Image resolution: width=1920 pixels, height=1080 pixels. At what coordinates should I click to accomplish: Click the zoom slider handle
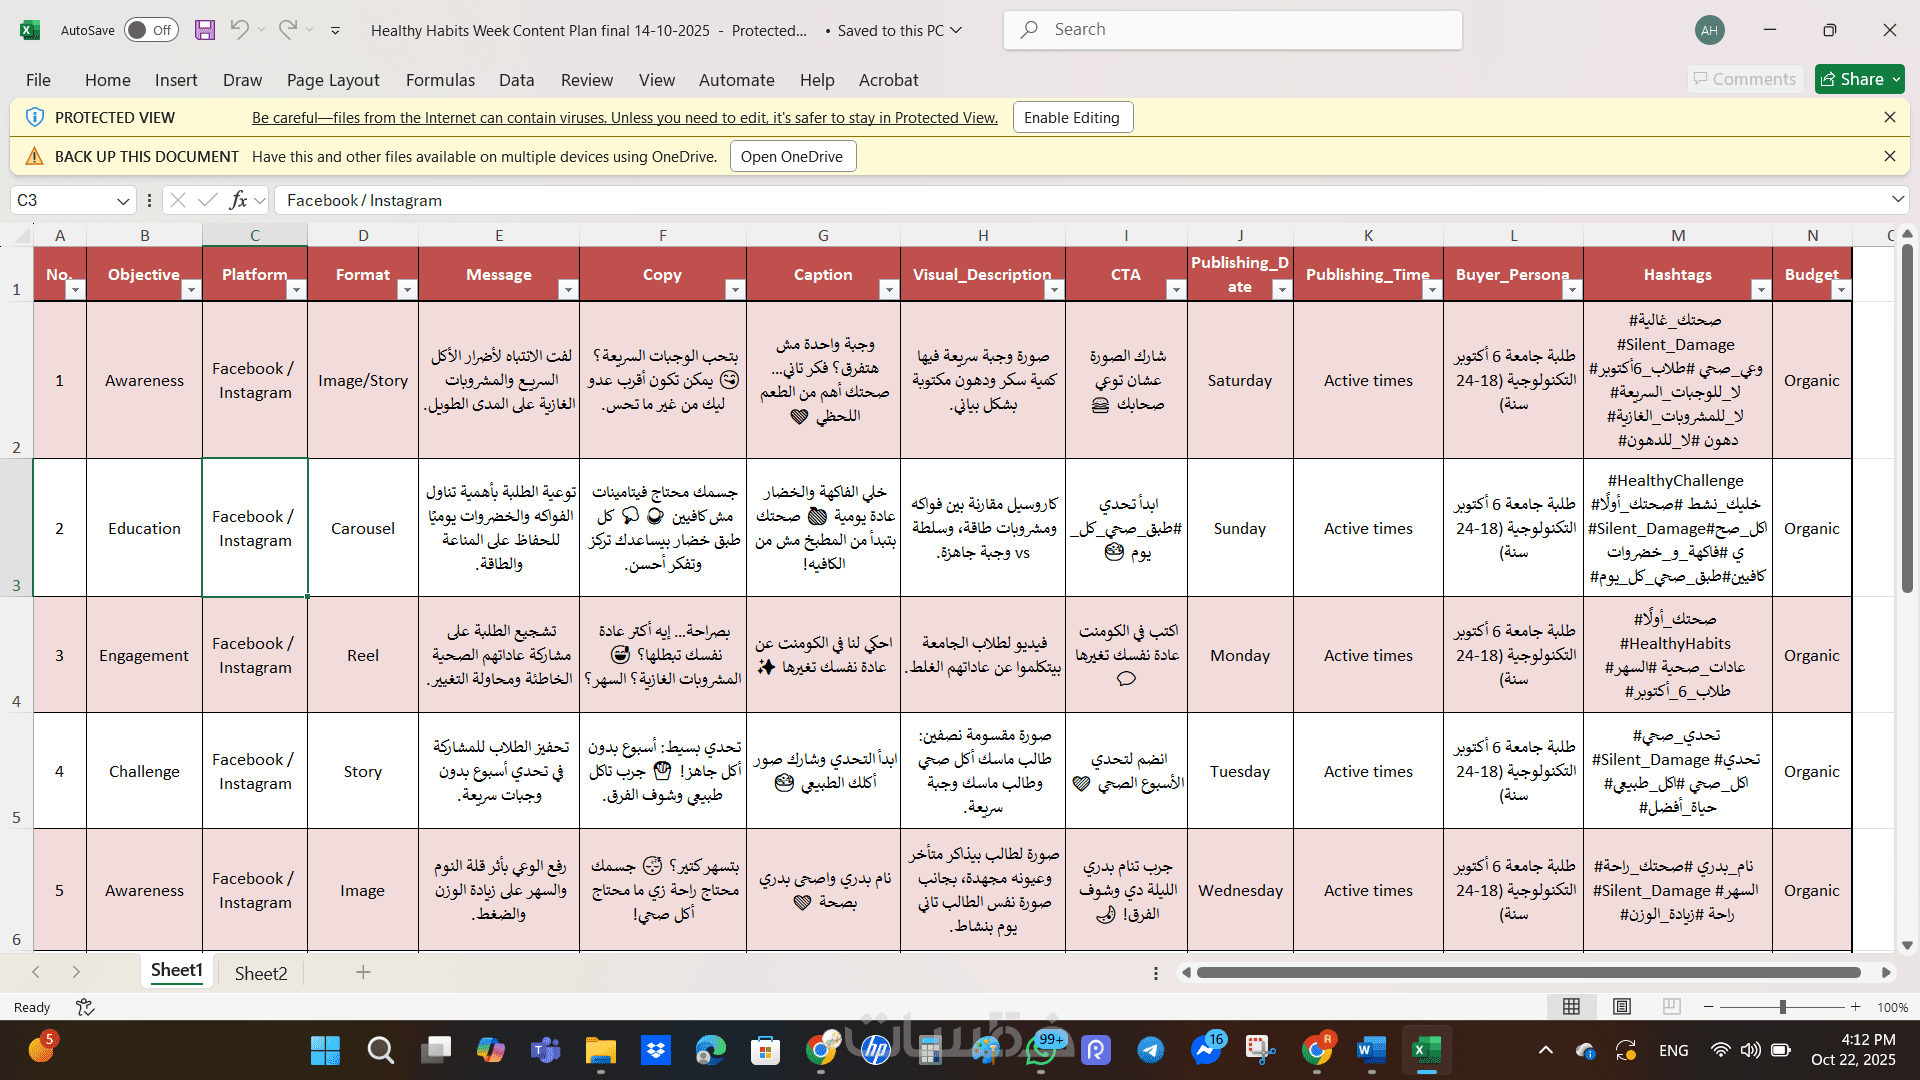click(1782, 1007)
